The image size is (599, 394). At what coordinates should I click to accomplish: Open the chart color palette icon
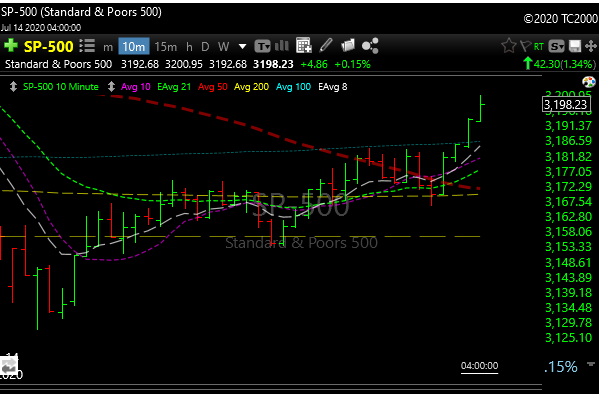pyautogui.click(x=589, y=82)
